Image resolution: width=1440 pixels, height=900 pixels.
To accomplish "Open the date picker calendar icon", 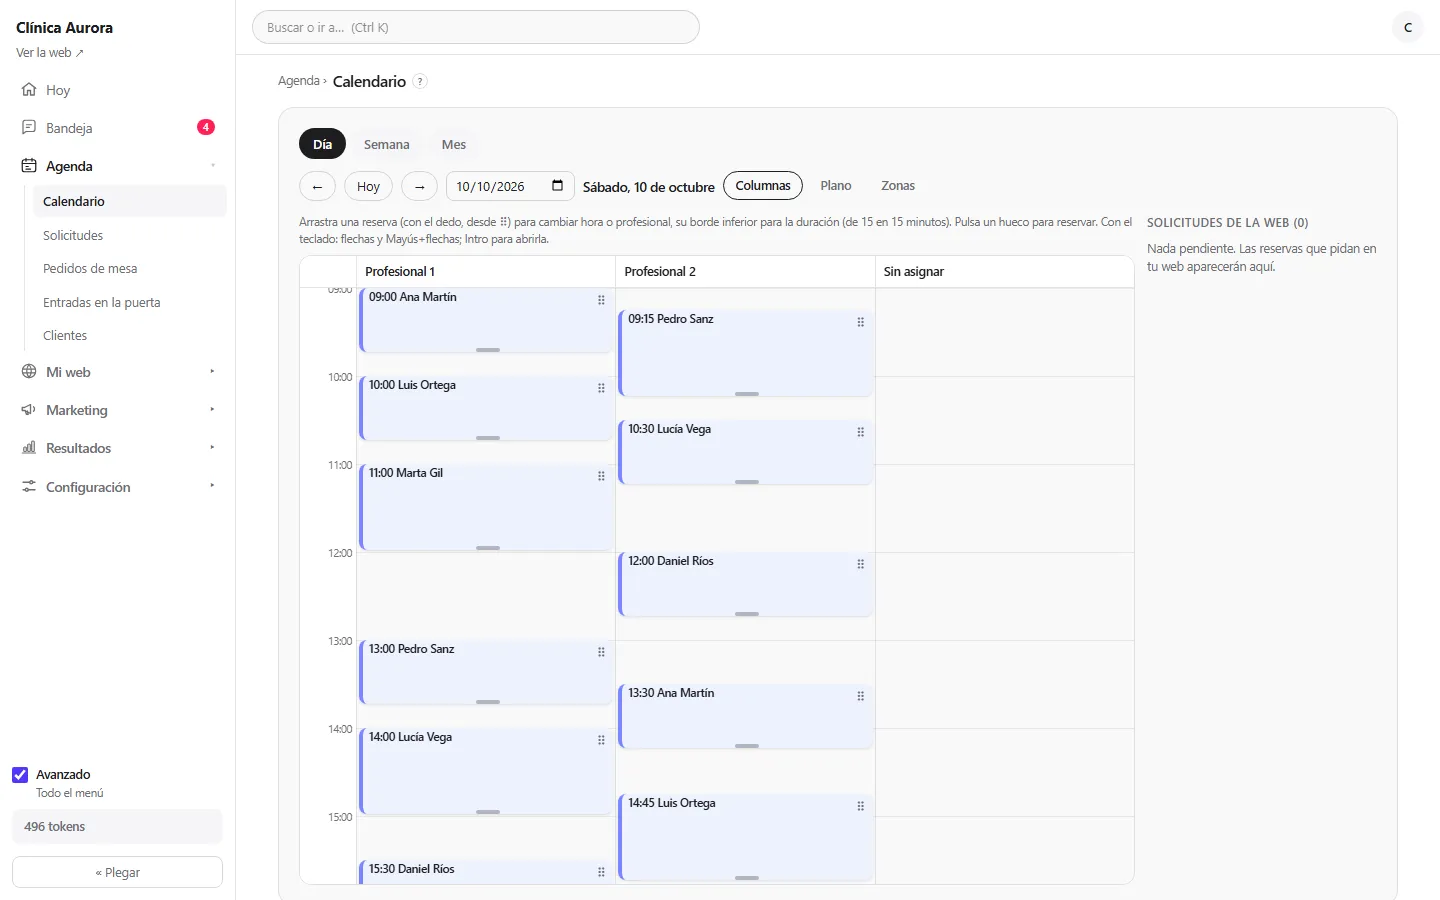I will (558, 186).
